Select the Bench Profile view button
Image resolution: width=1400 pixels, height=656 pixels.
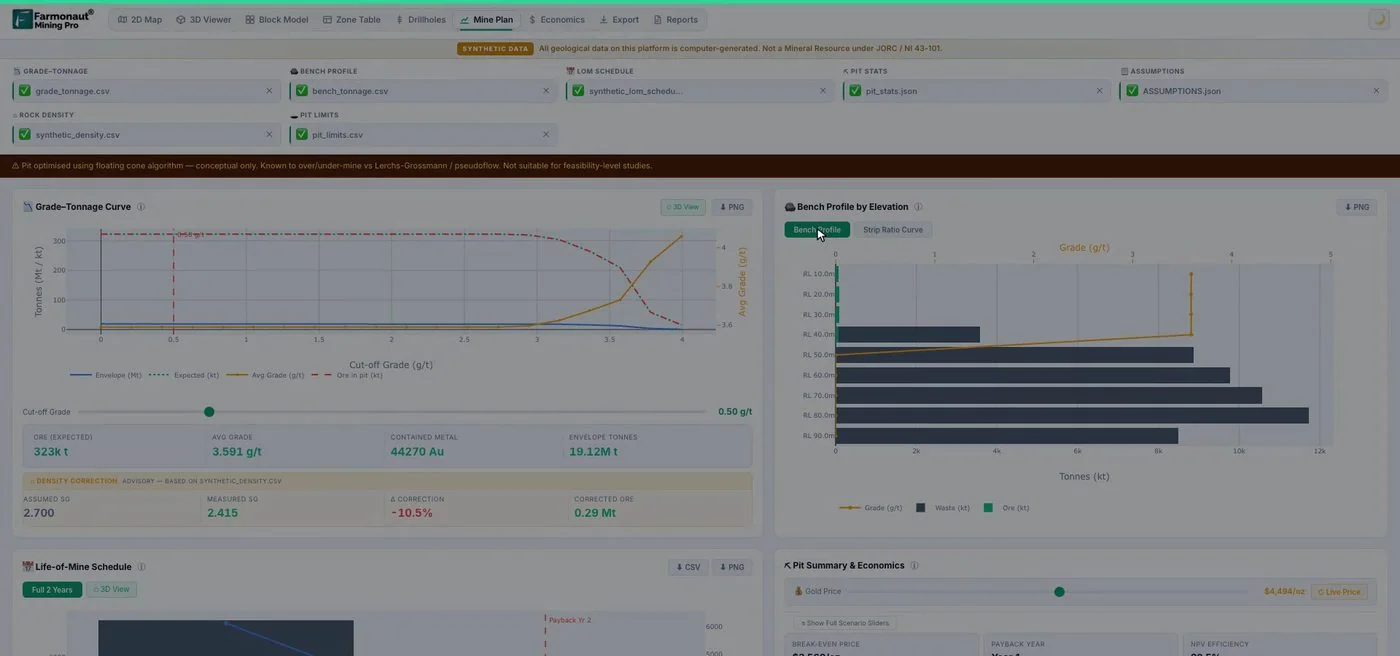click(817, 230)
